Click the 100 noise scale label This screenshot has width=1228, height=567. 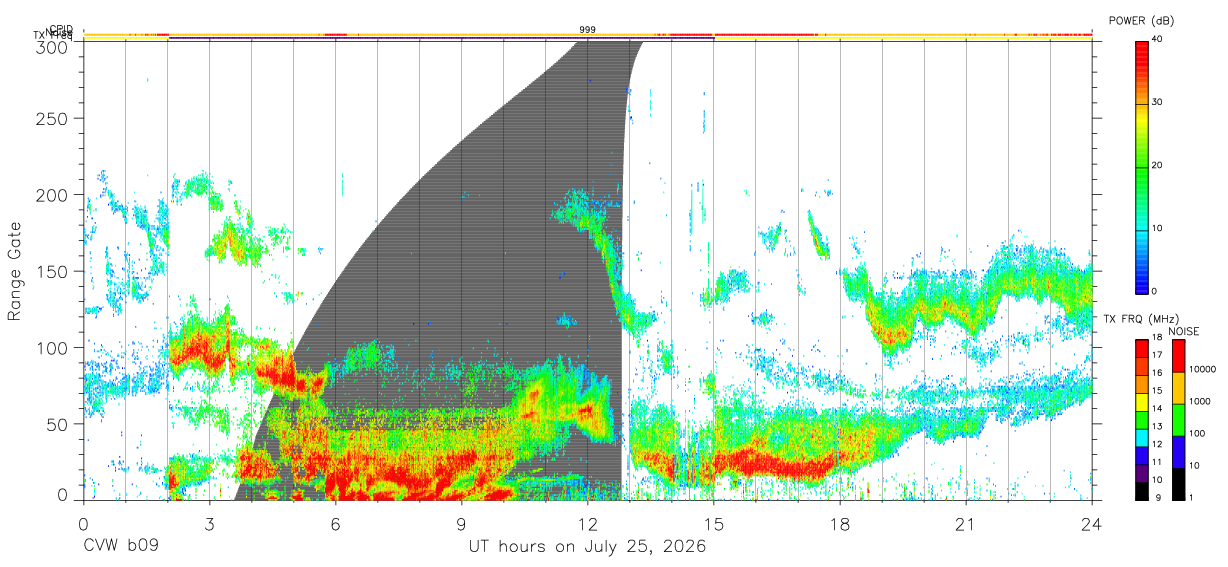point(1197,433)
